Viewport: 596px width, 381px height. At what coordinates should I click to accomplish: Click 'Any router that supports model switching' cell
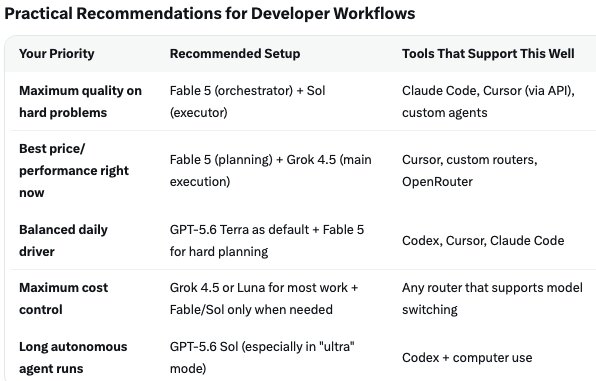click(x=492, y=298)
